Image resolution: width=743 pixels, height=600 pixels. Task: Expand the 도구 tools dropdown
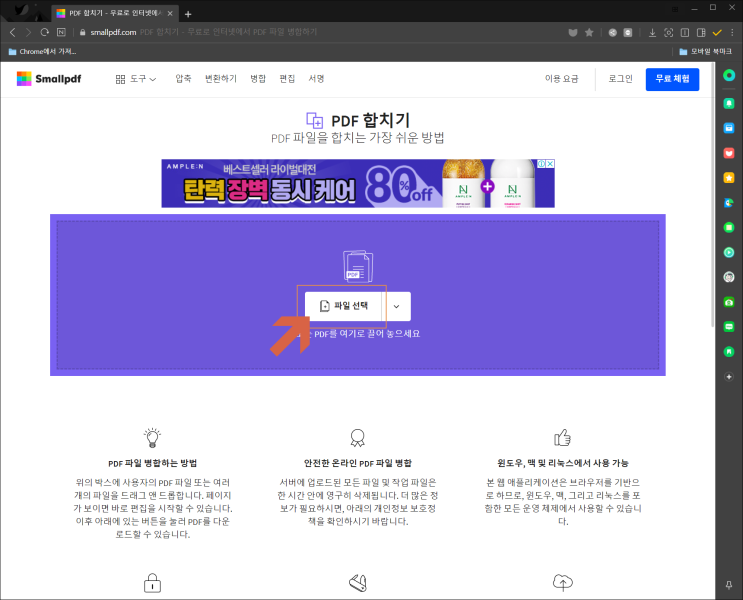point(136,79)
